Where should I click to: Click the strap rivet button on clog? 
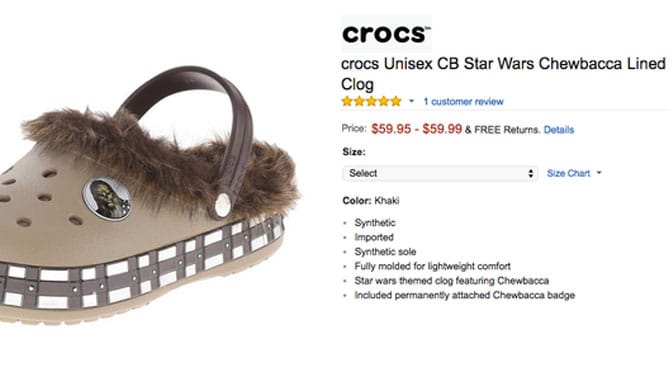pos(223,205)
